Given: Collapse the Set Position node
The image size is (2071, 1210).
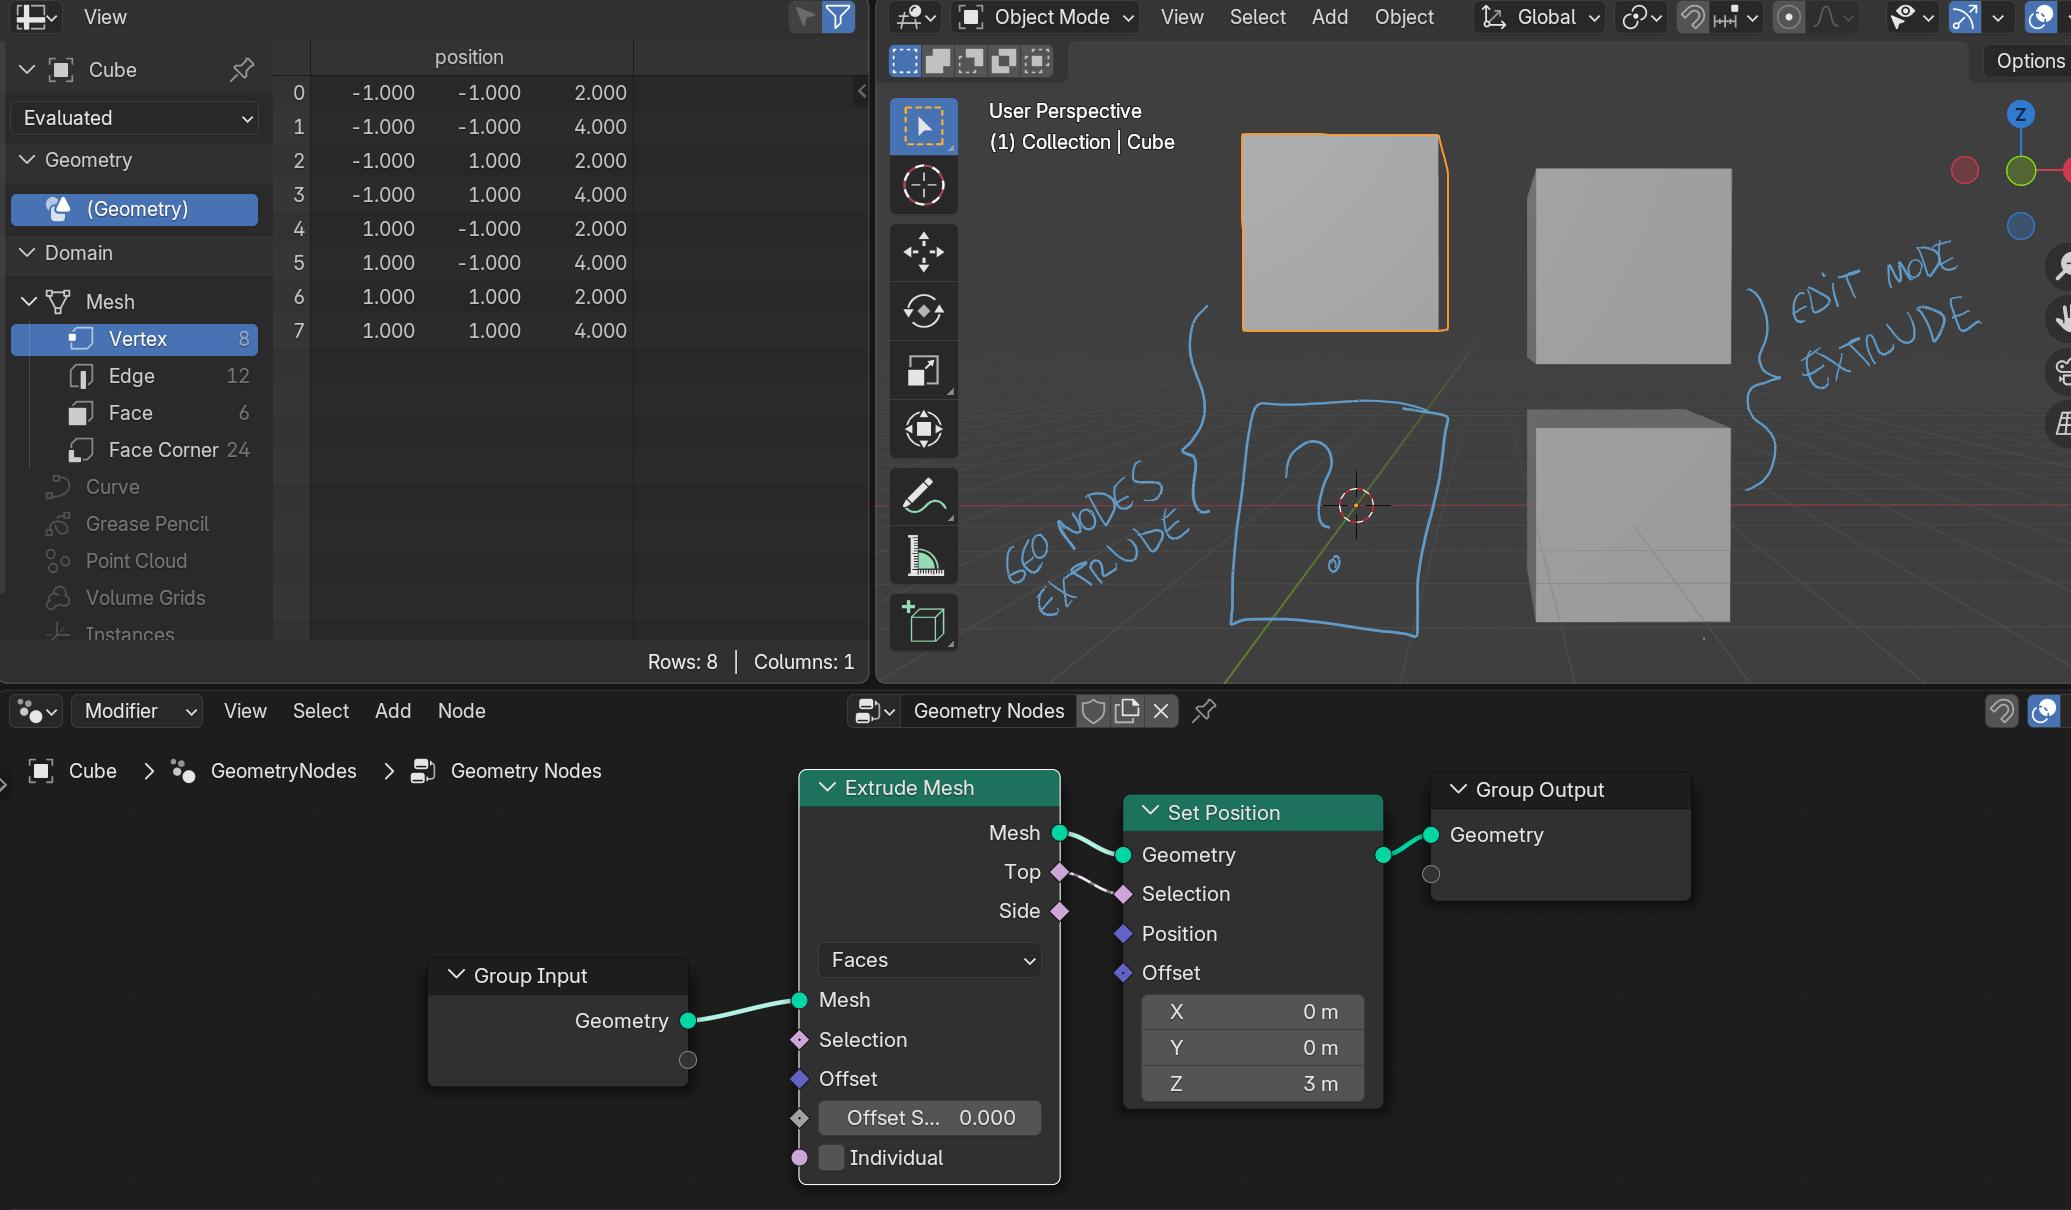Looking at the screenshot, I should [1150, 812].
